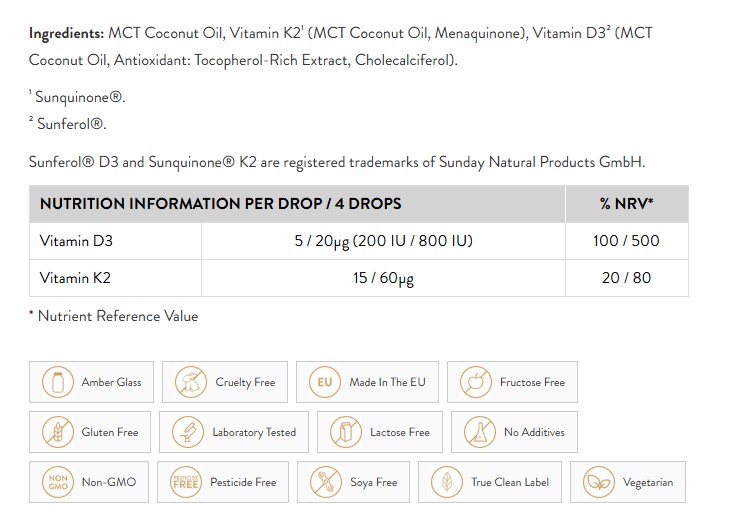Select the Cruelty Free rabbit icon
Screen dimensions: 742x530
click(x=191, y=382)
